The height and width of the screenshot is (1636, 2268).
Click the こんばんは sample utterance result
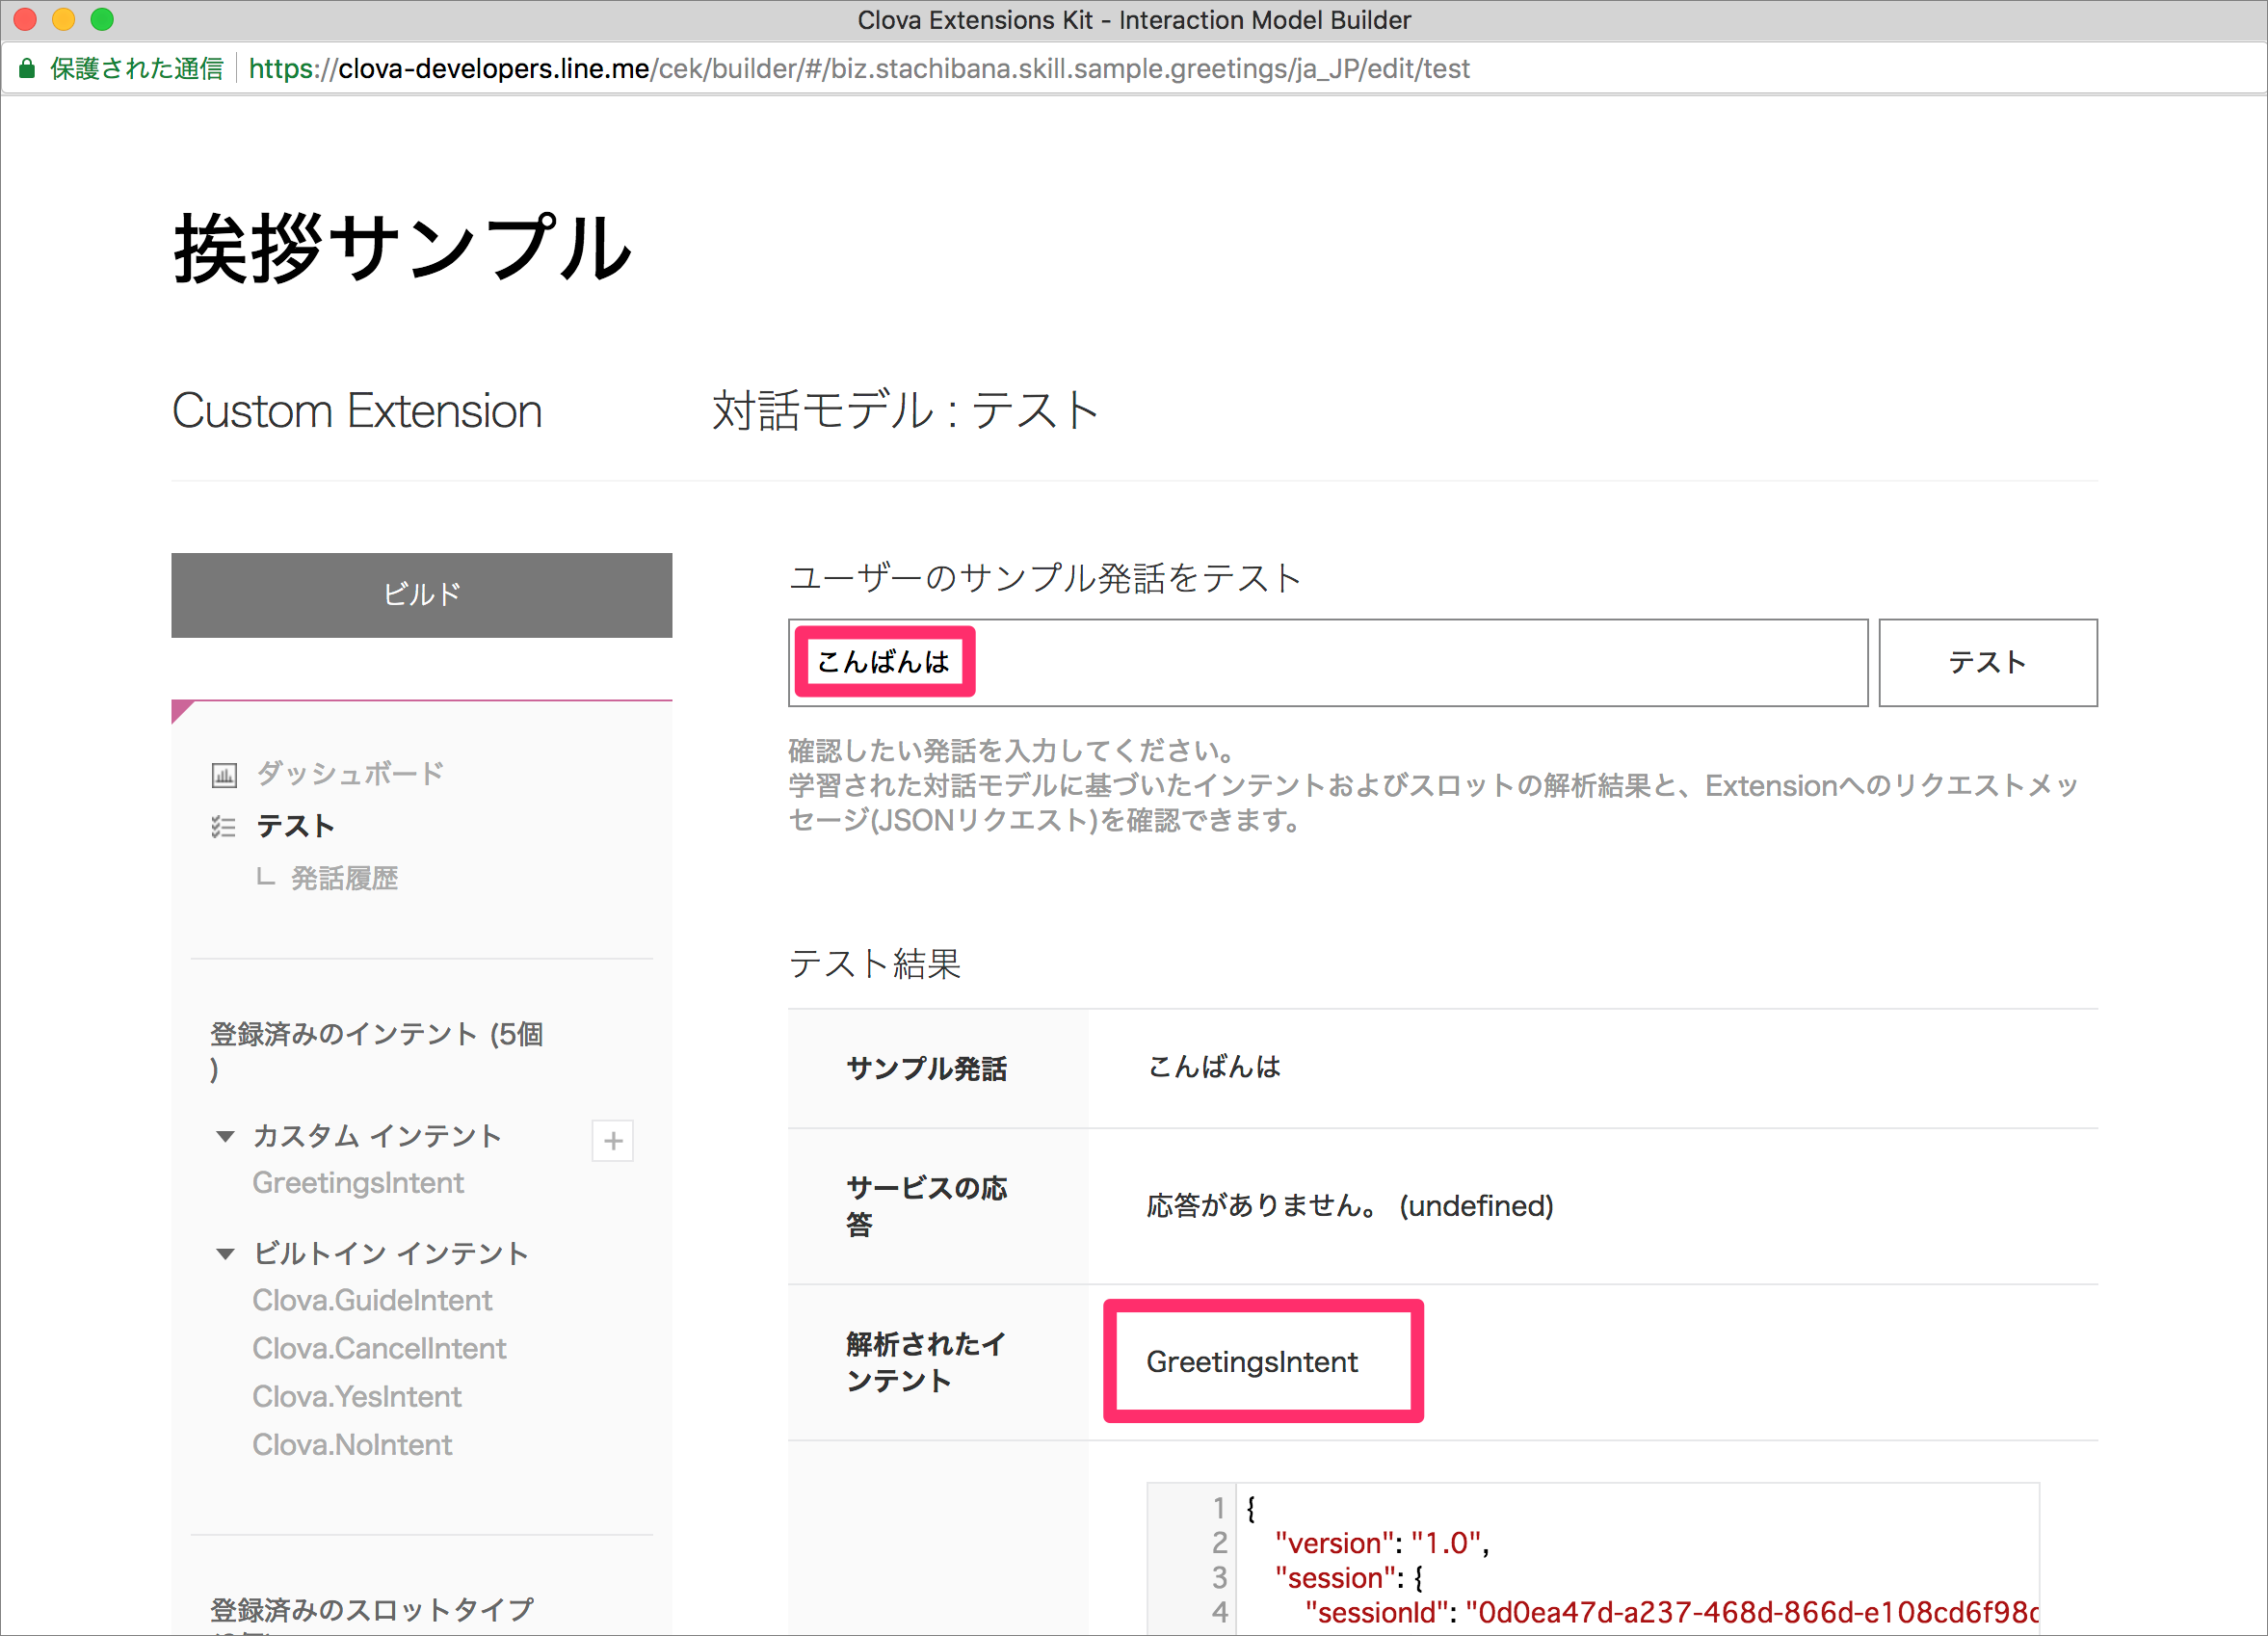(1214, 1067)
